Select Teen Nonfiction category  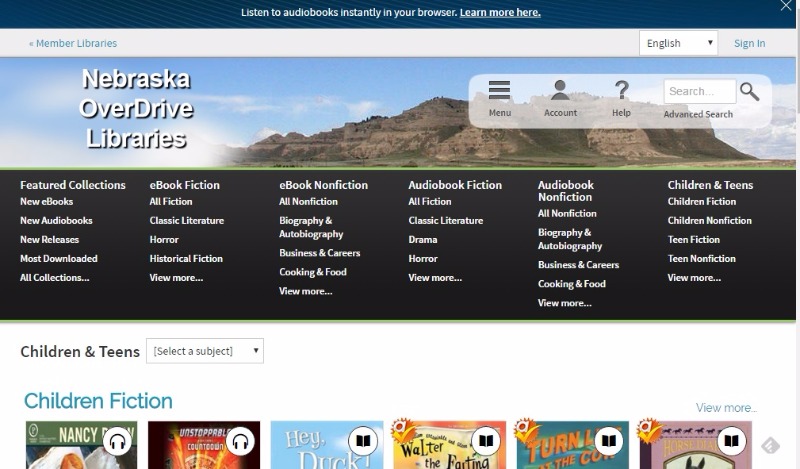[702, 258]
